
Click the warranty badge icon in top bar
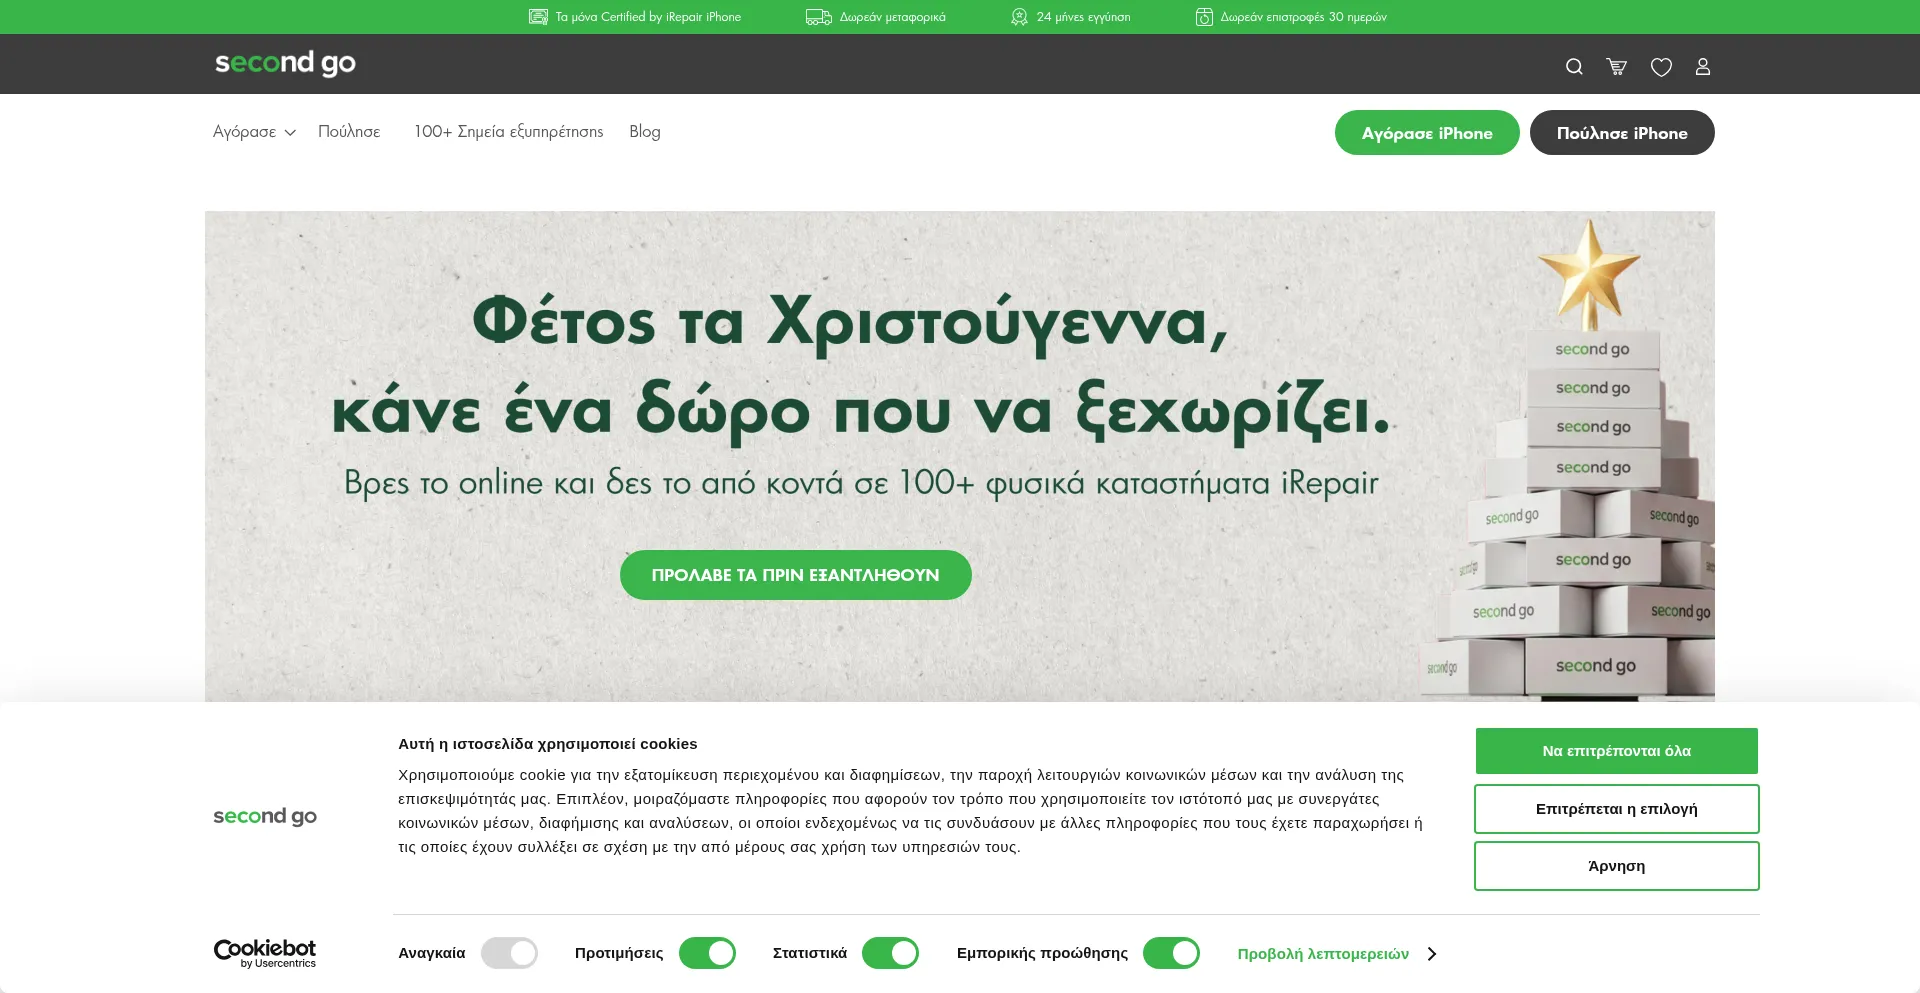click(x=1018, y=17)
